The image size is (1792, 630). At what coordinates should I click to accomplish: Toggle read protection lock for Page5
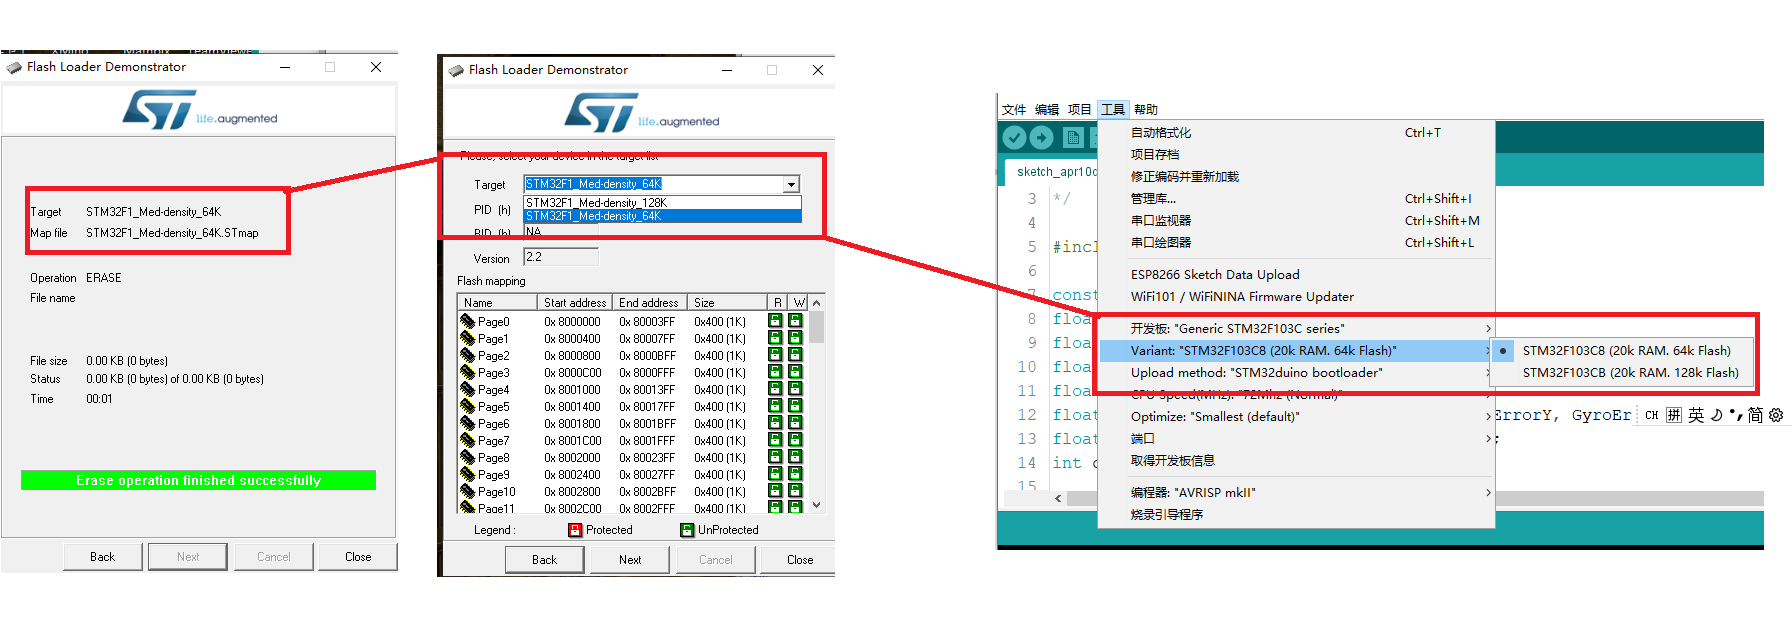coord(775,406)
